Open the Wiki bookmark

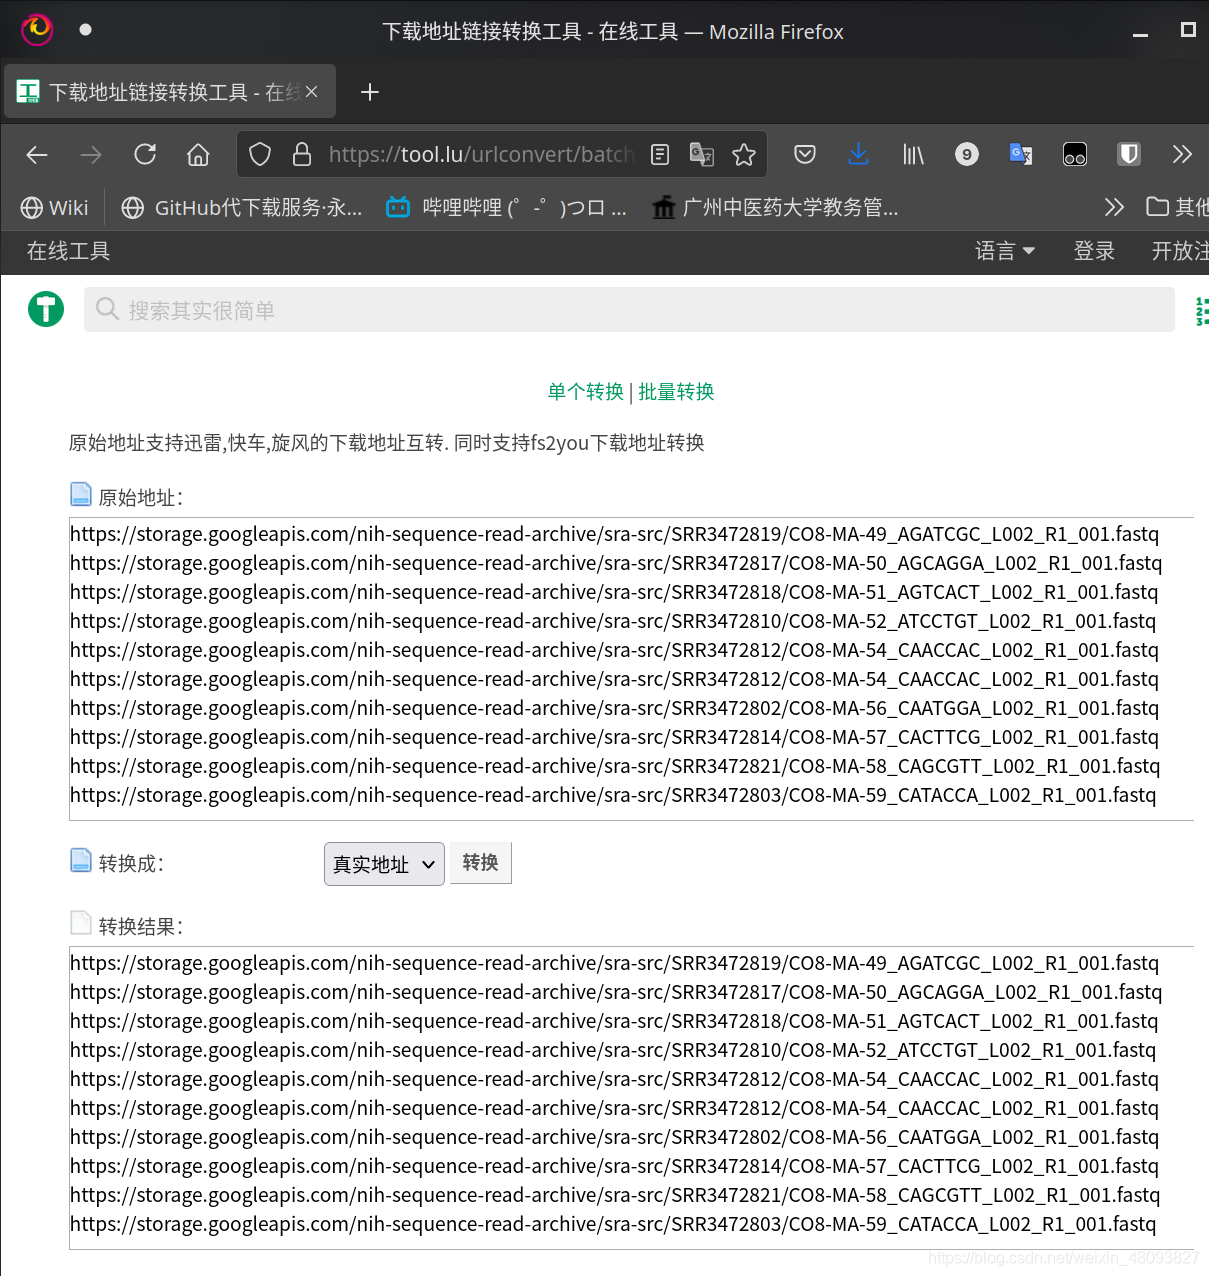55,207
